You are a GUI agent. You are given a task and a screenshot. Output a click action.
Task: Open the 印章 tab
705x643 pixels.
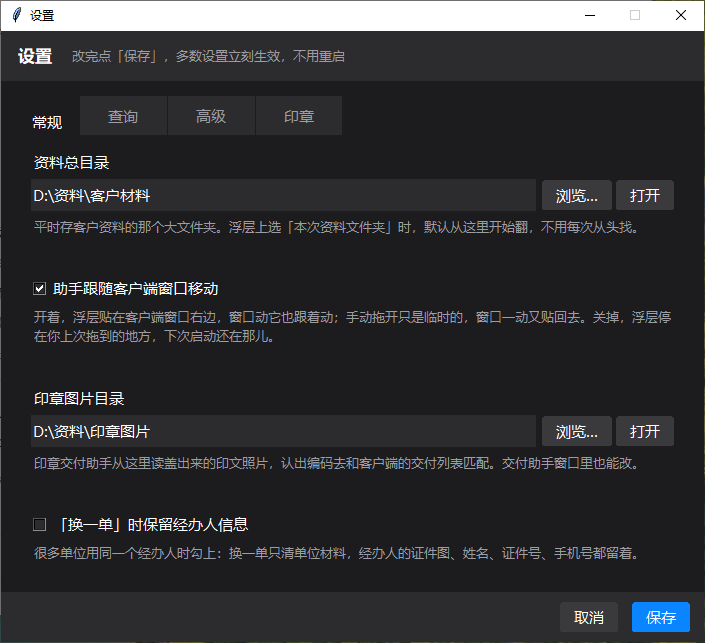(x=299, y=116)
